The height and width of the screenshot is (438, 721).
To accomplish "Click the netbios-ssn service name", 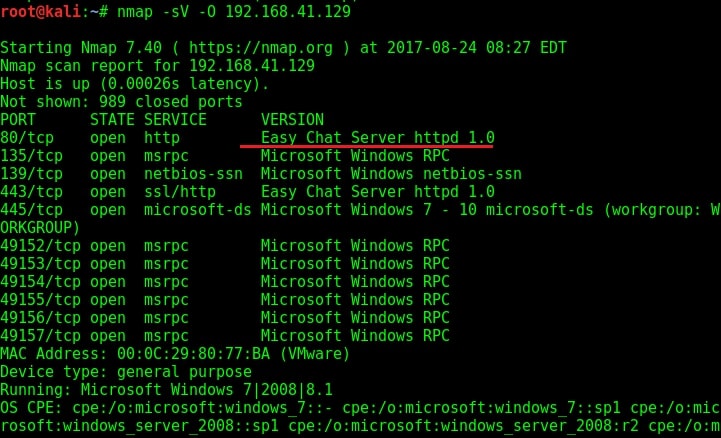I will (x=193, y=174).
